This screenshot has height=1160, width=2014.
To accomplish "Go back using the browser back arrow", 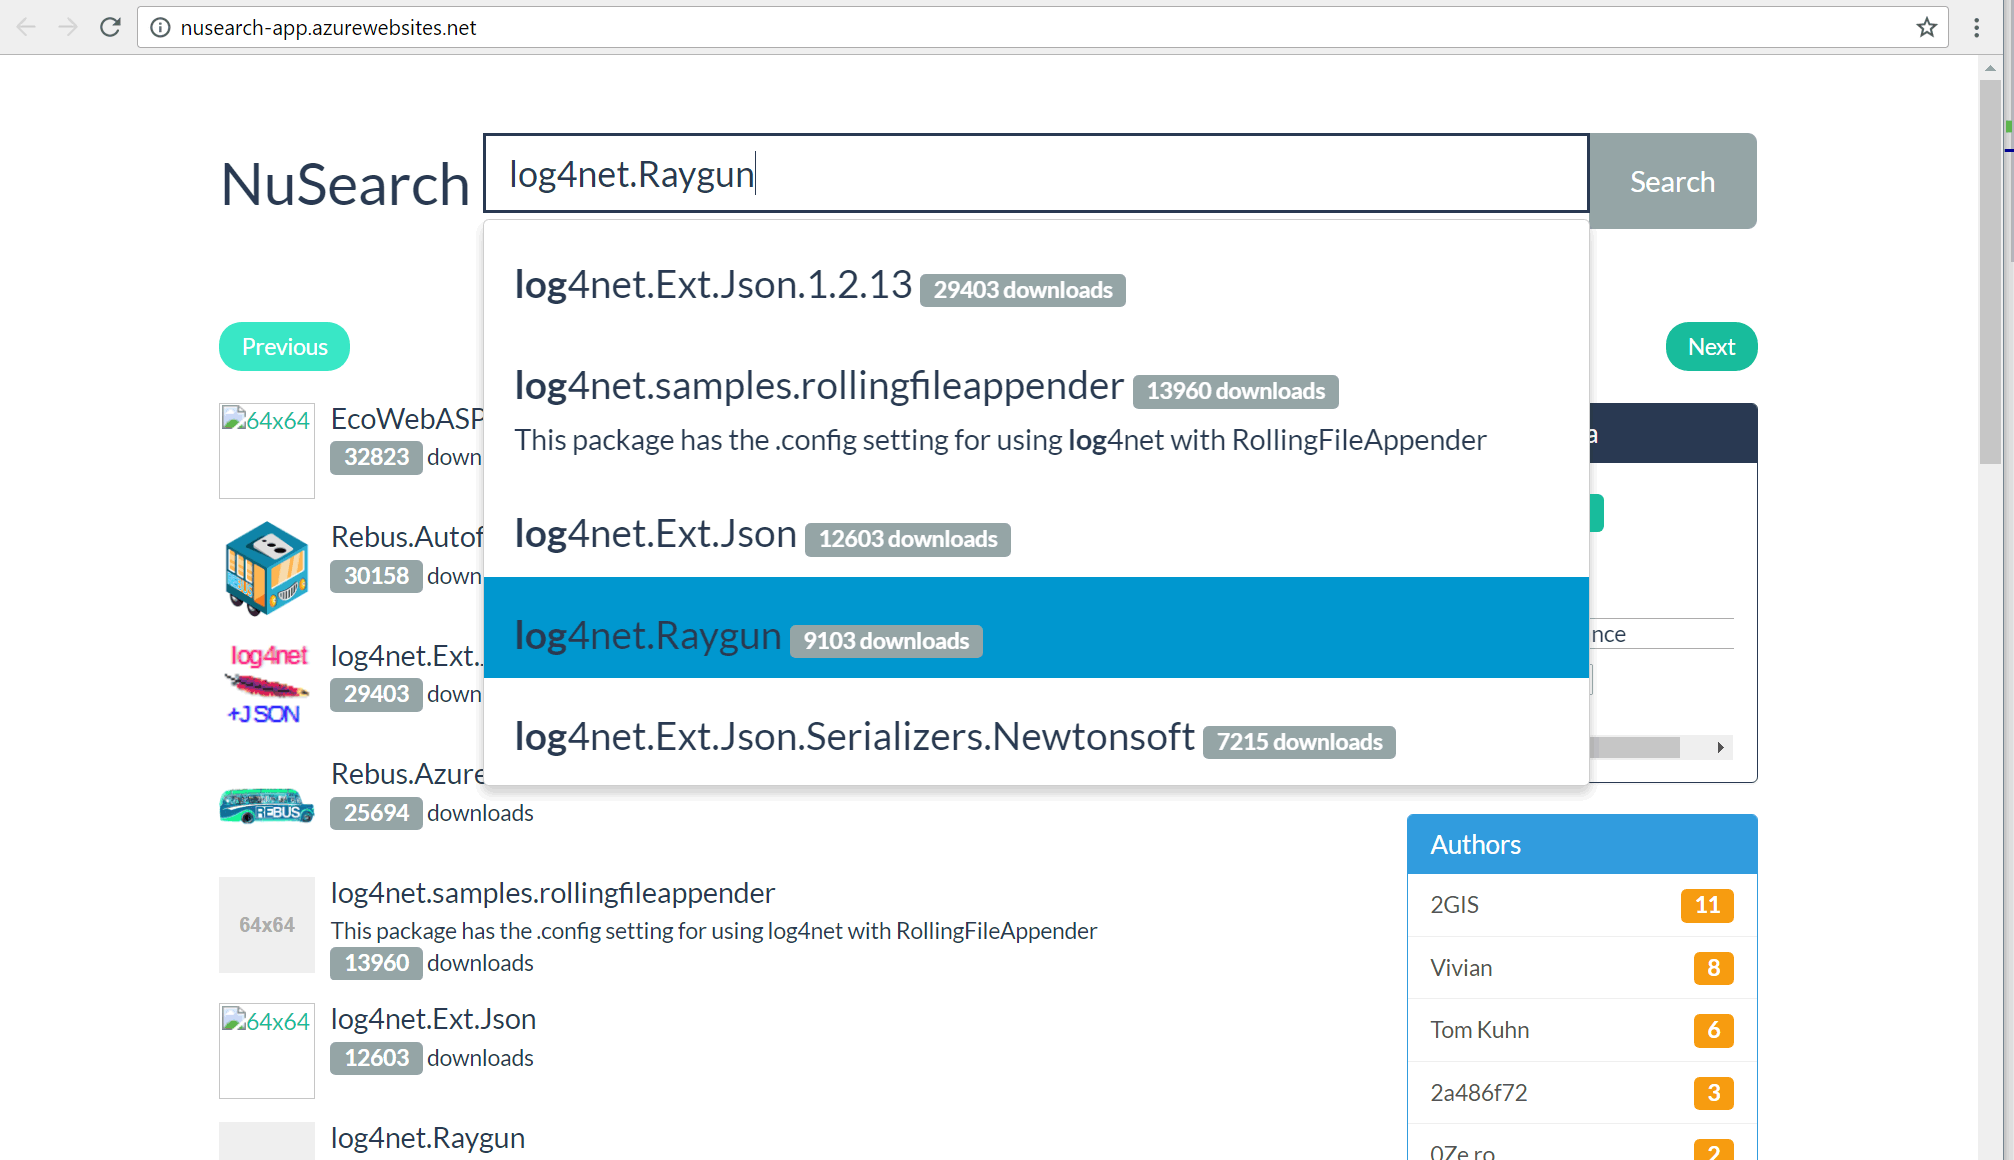I will pos(27,27).
